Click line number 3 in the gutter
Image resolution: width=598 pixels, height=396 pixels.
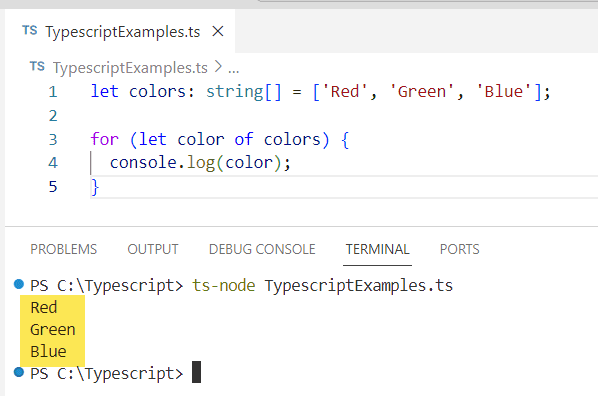(53, 140)
